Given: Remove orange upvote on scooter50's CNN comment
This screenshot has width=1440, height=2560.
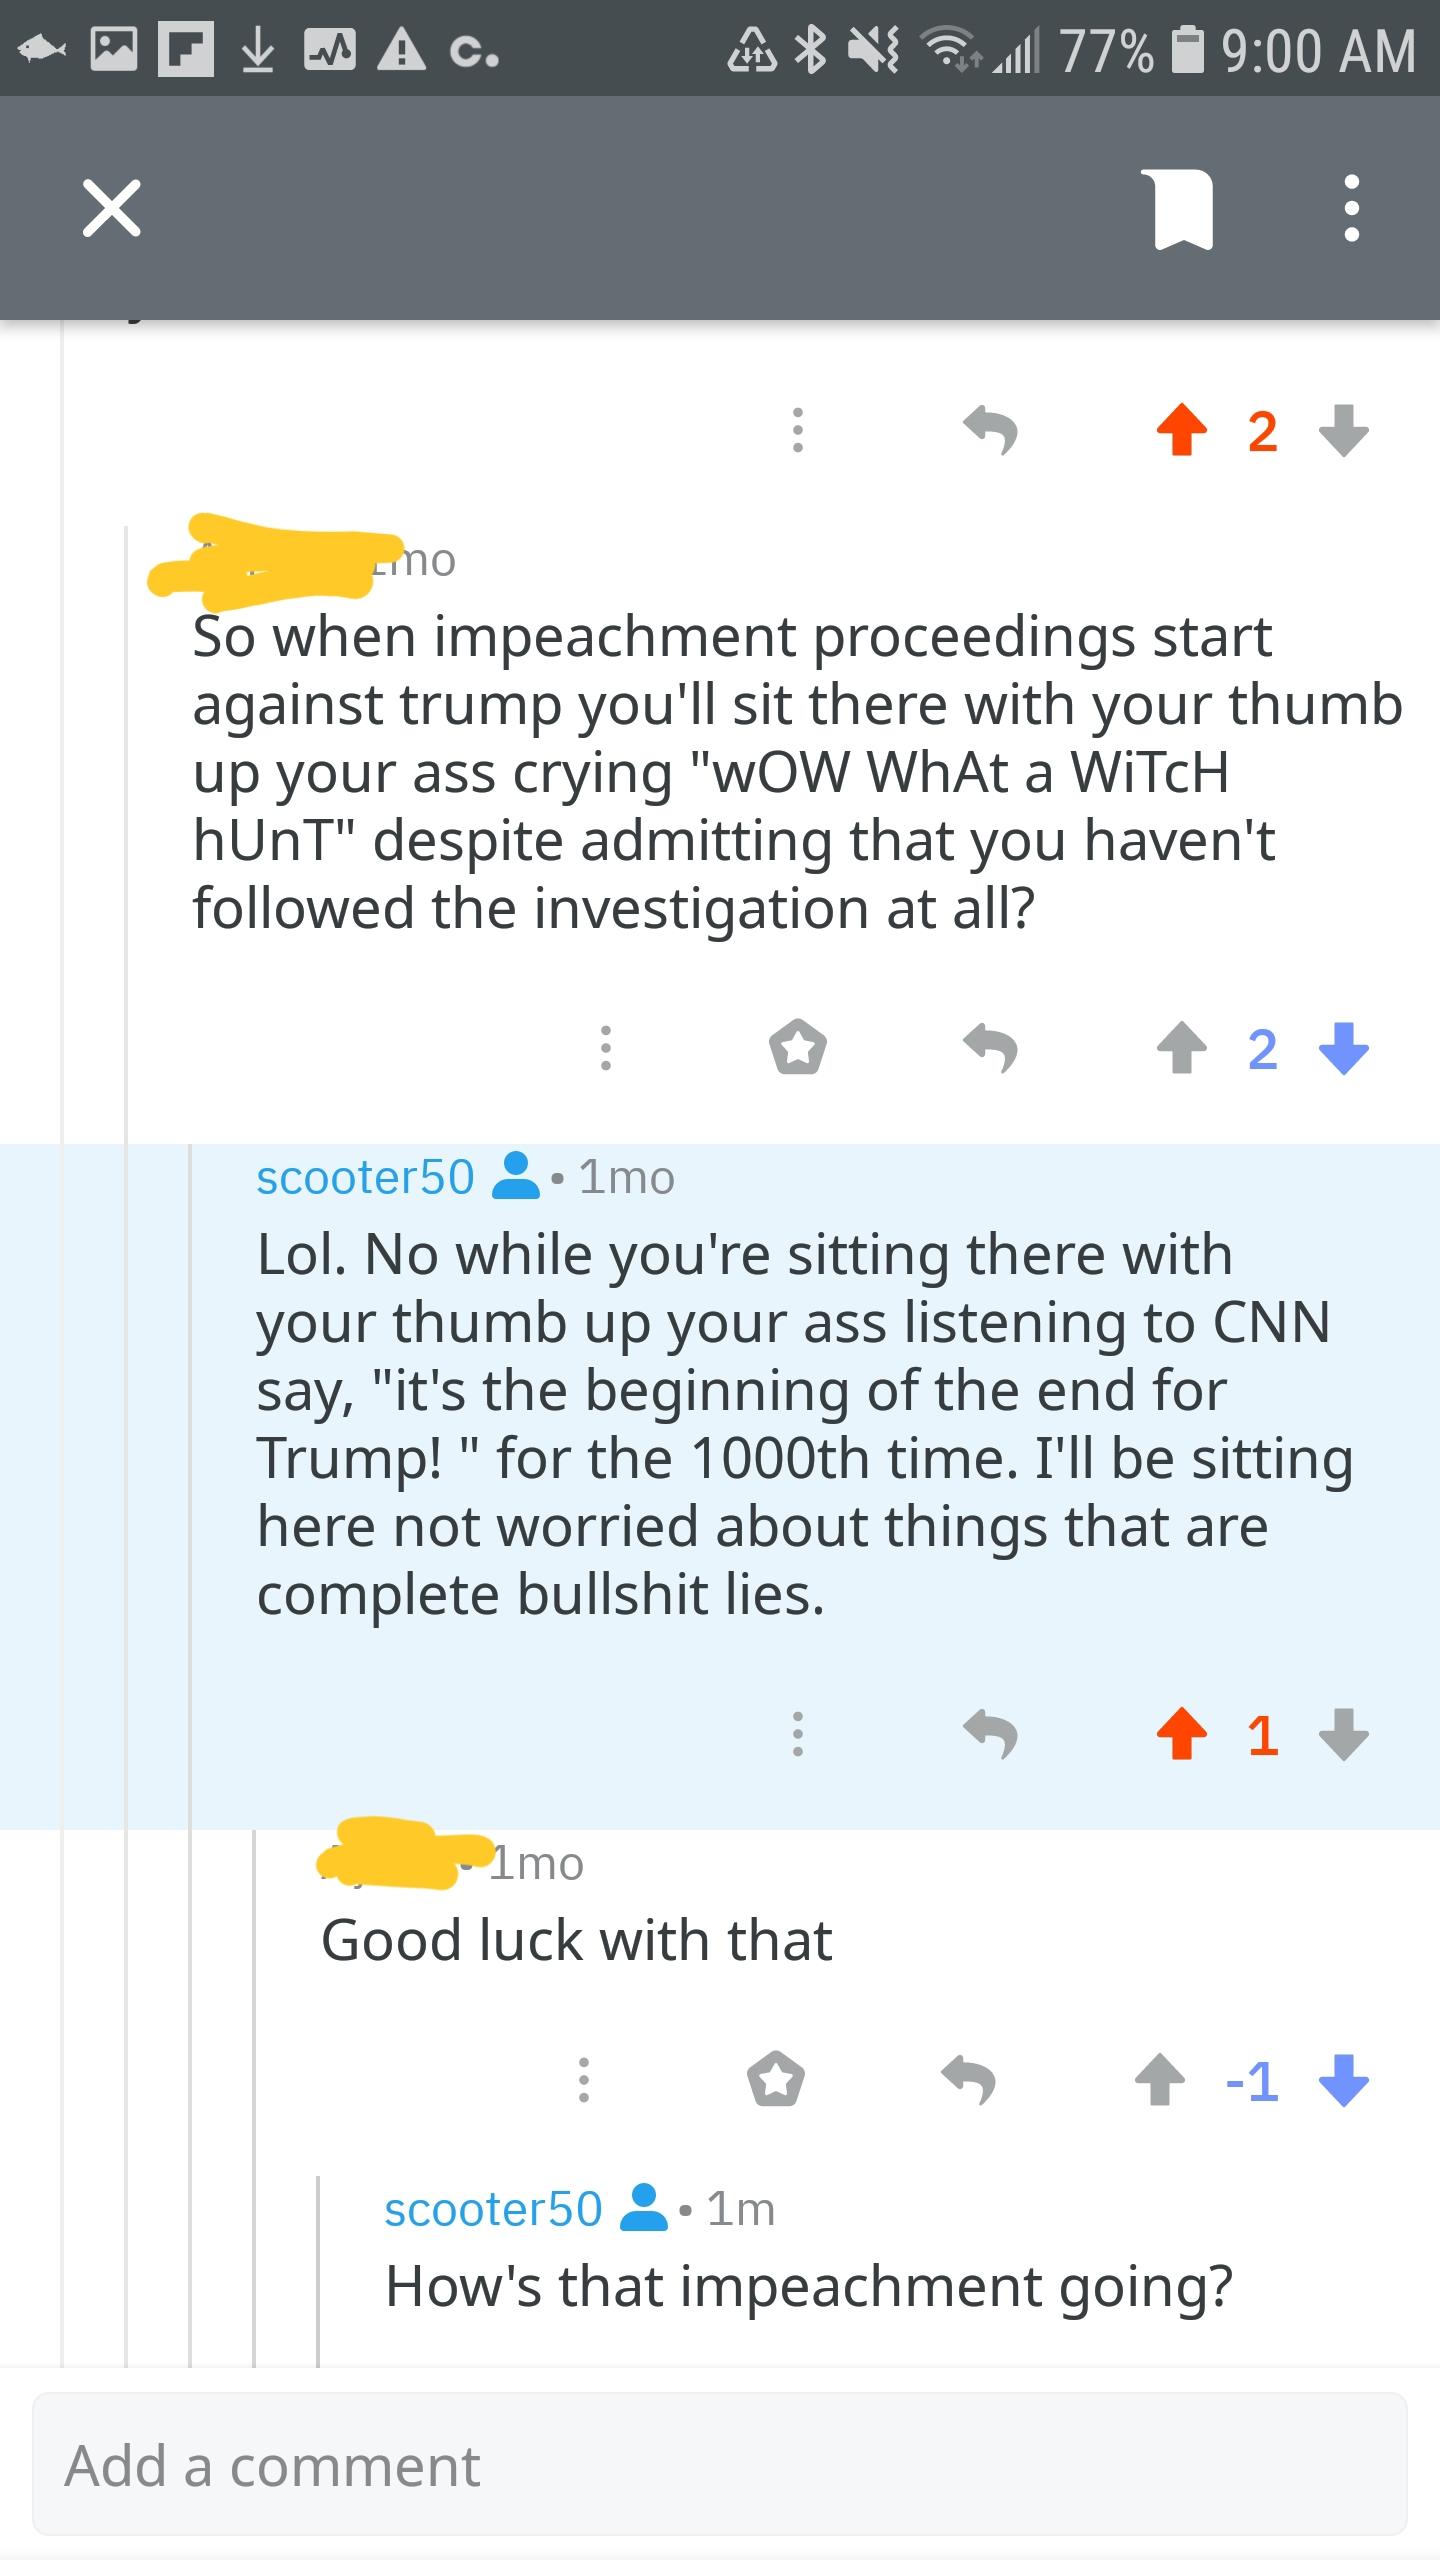Looking at the screenshot, I should click(1182, 1735).
